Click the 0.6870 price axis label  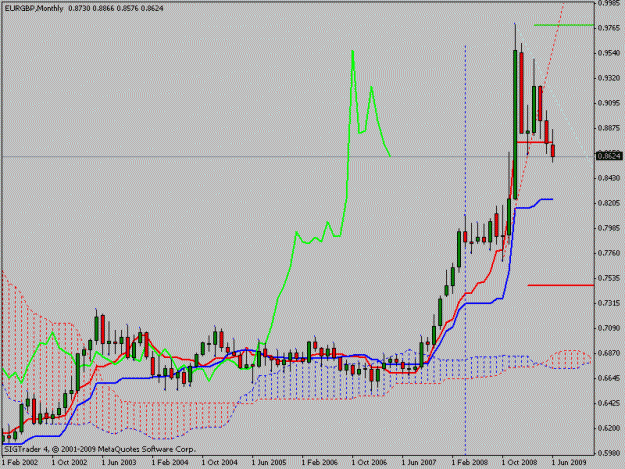609,353
